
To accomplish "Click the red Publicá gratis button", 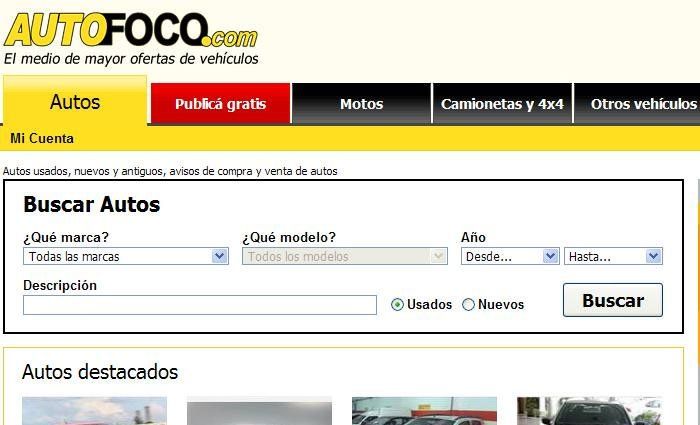I will click(220, 104).
